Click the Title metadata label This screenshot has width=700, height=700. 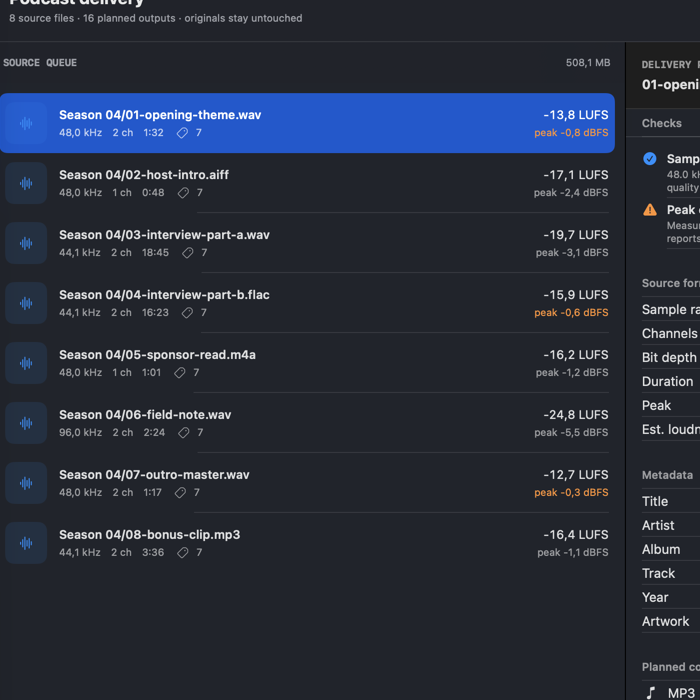click(655, 501)
